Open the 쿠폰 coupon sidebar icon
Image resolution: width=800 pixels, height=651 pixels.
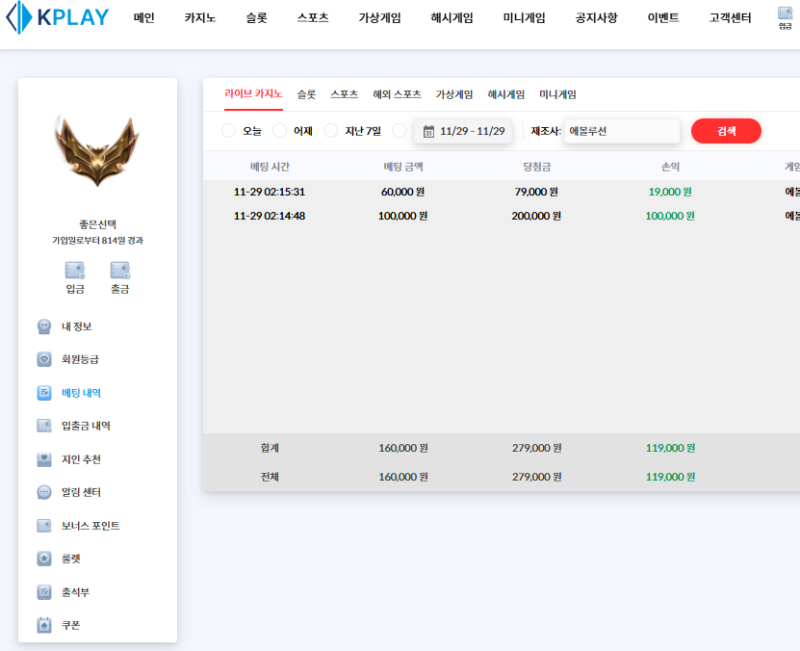coord(42,624)
